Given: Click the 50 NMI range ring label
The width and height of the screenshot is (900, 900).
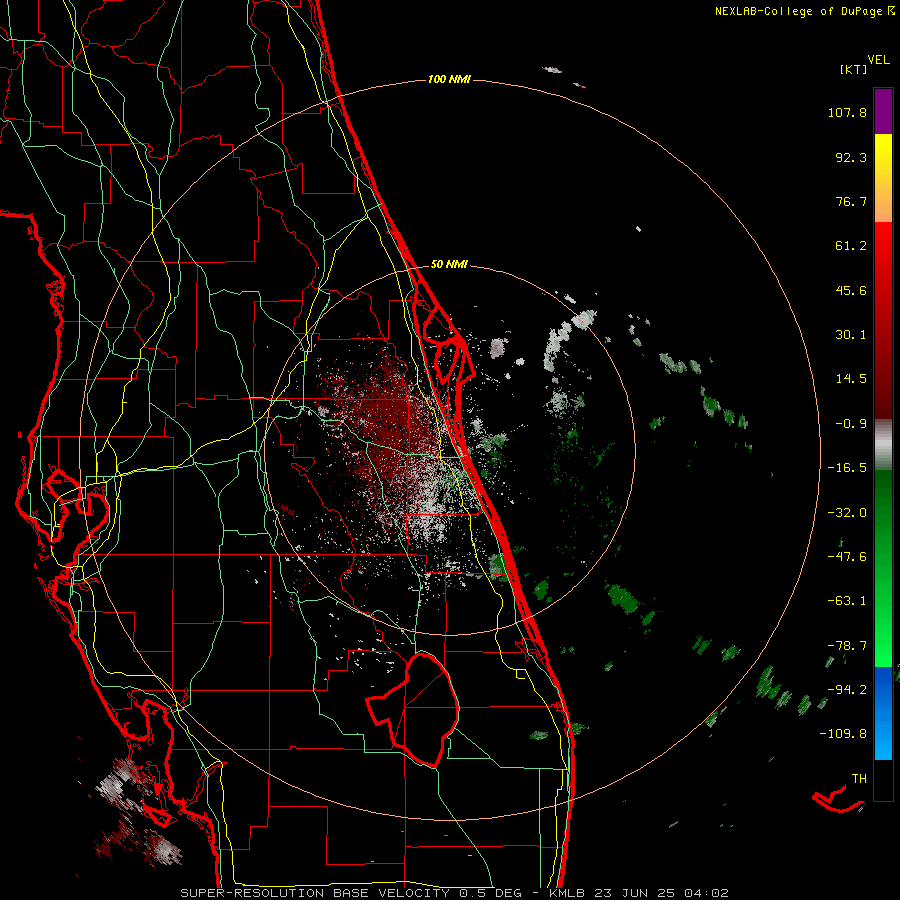Looking at the screenshot, I should (x=449, y=265).
